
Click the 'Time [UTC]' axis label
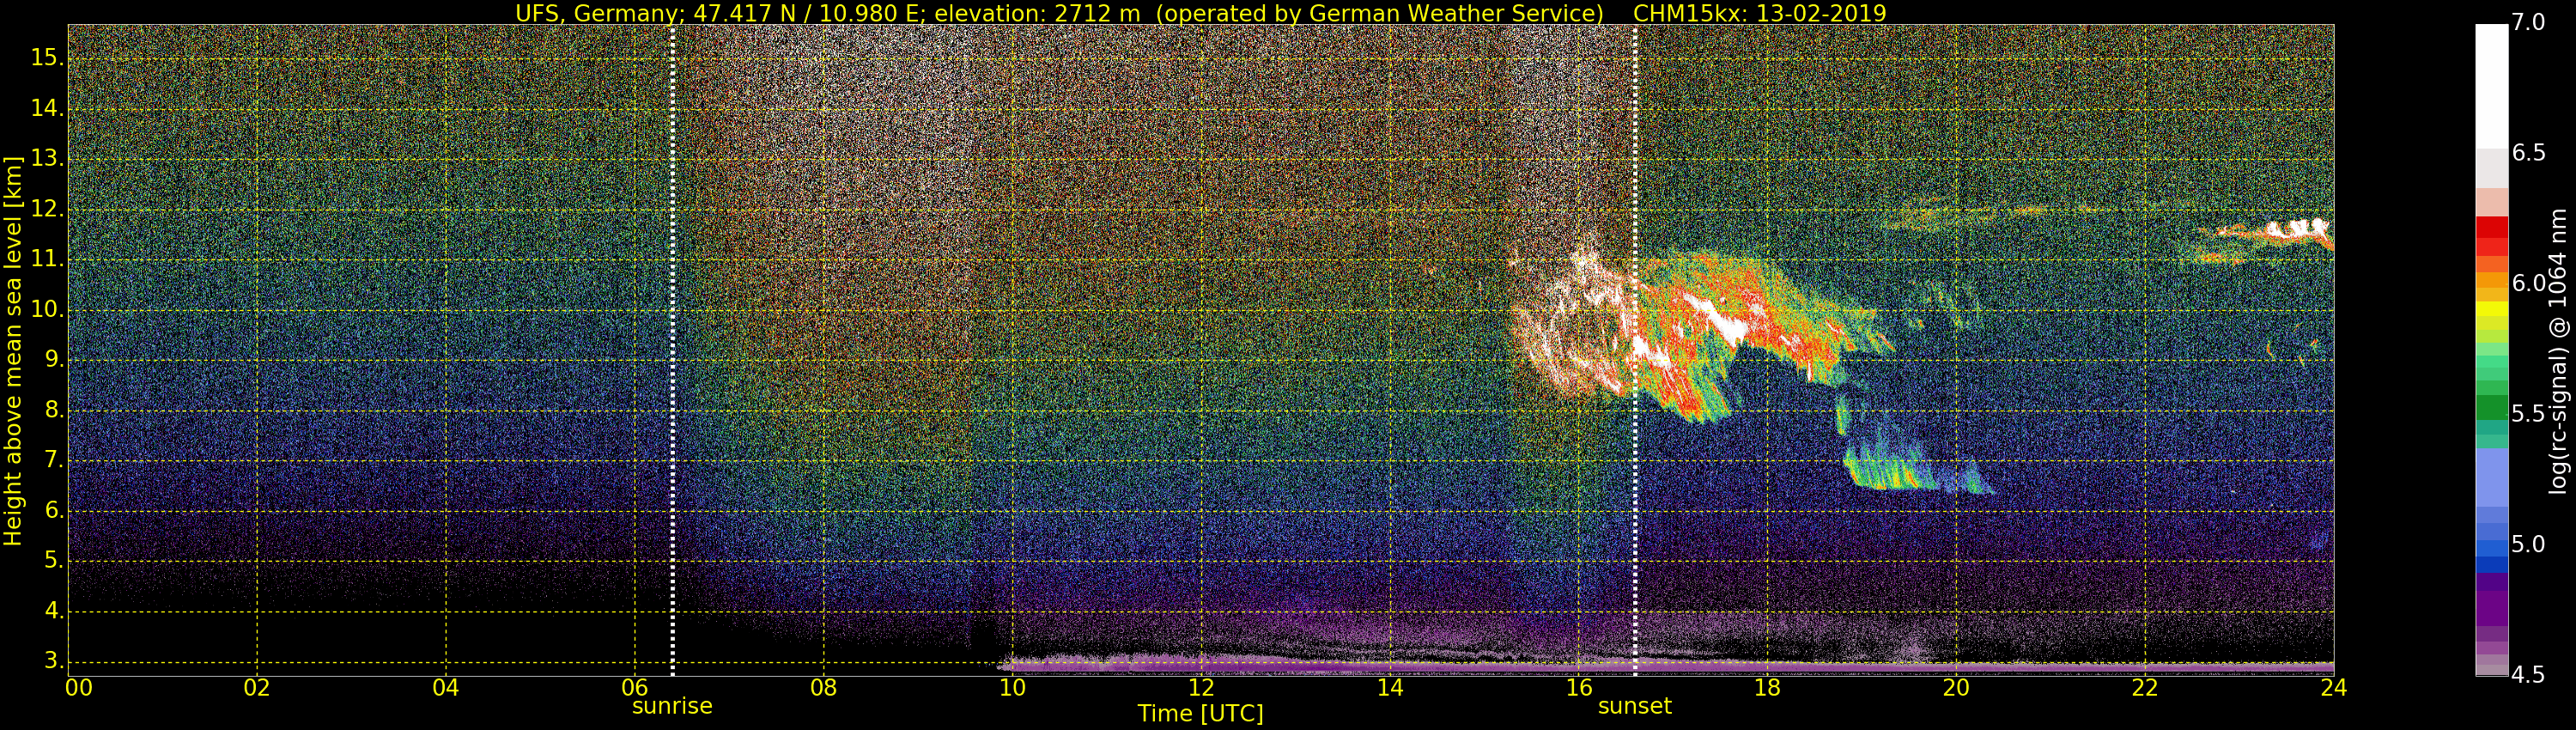[1200, 714]
